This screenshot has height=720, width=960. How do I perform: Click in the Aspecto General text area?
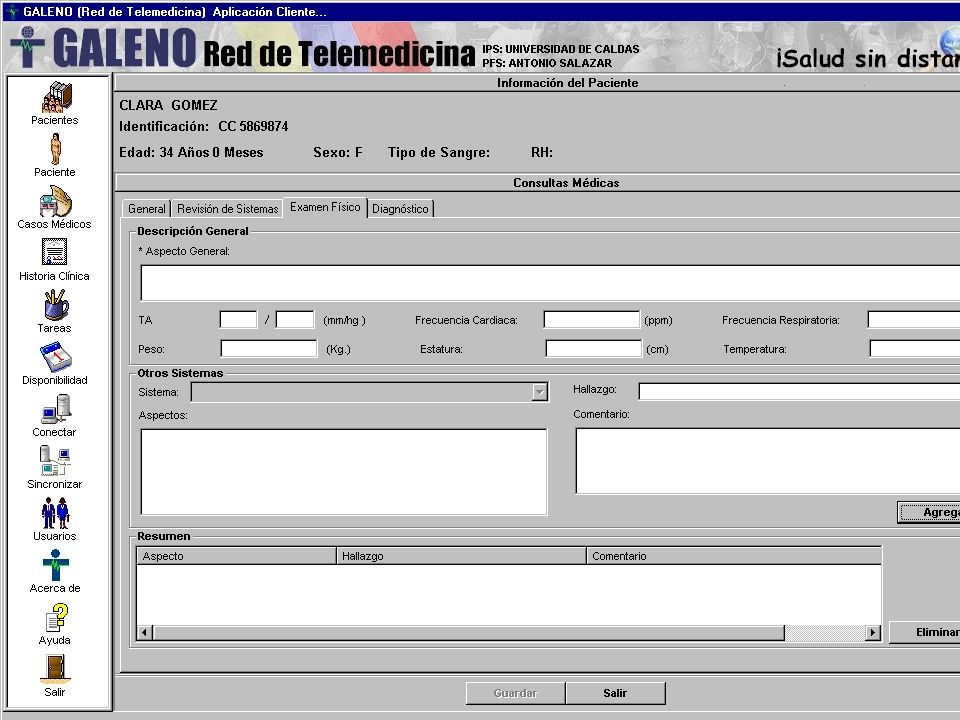click(550, 283)
